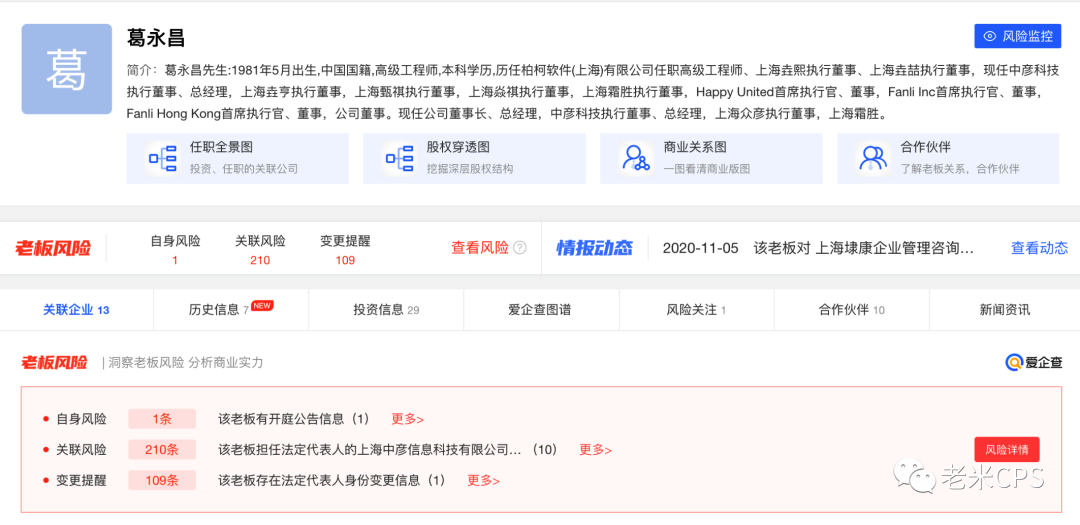Click the 关联风险 count 210 in risk bar

[260, 260]
